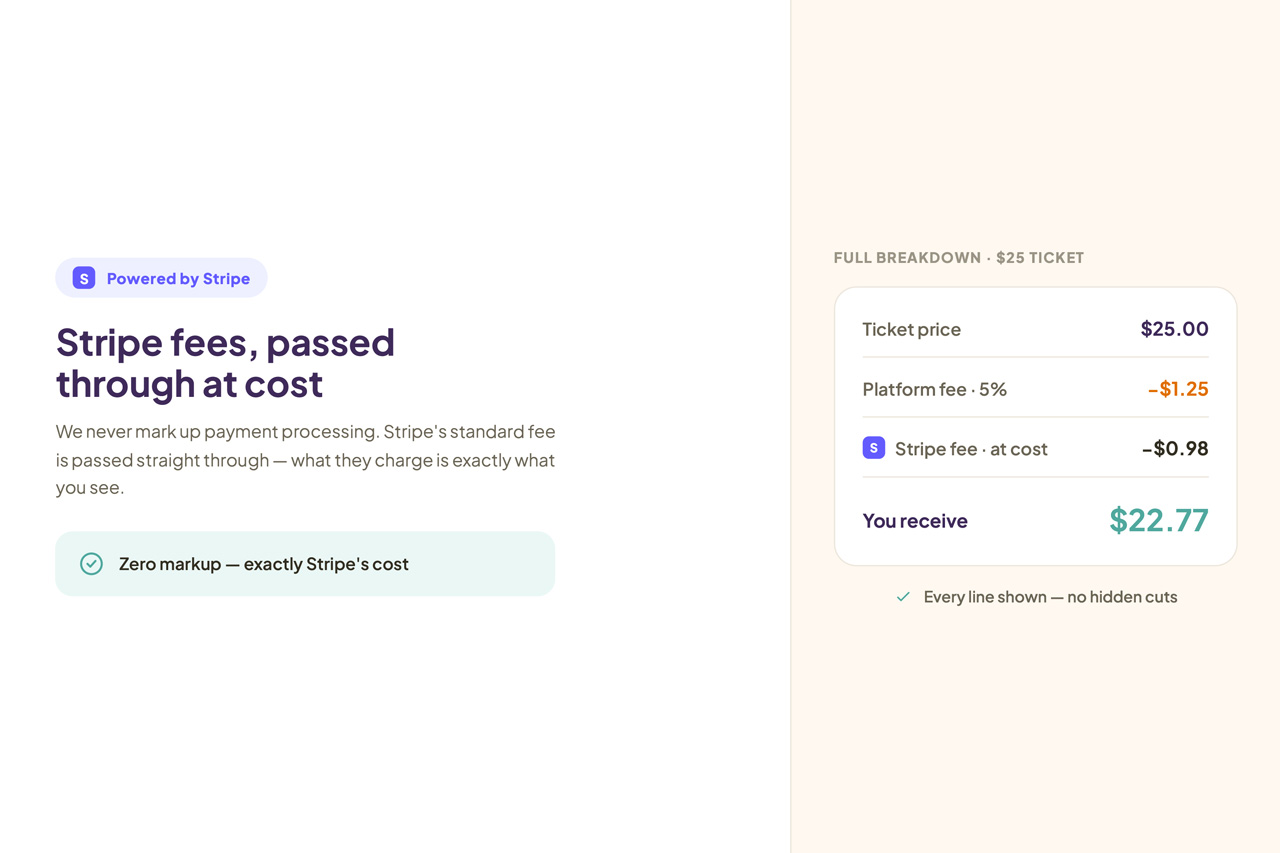Click the FULL BREAKDOWN · $25 TICKET caption
This screenshot has height=853, width=1280.
tap(959, 258)
